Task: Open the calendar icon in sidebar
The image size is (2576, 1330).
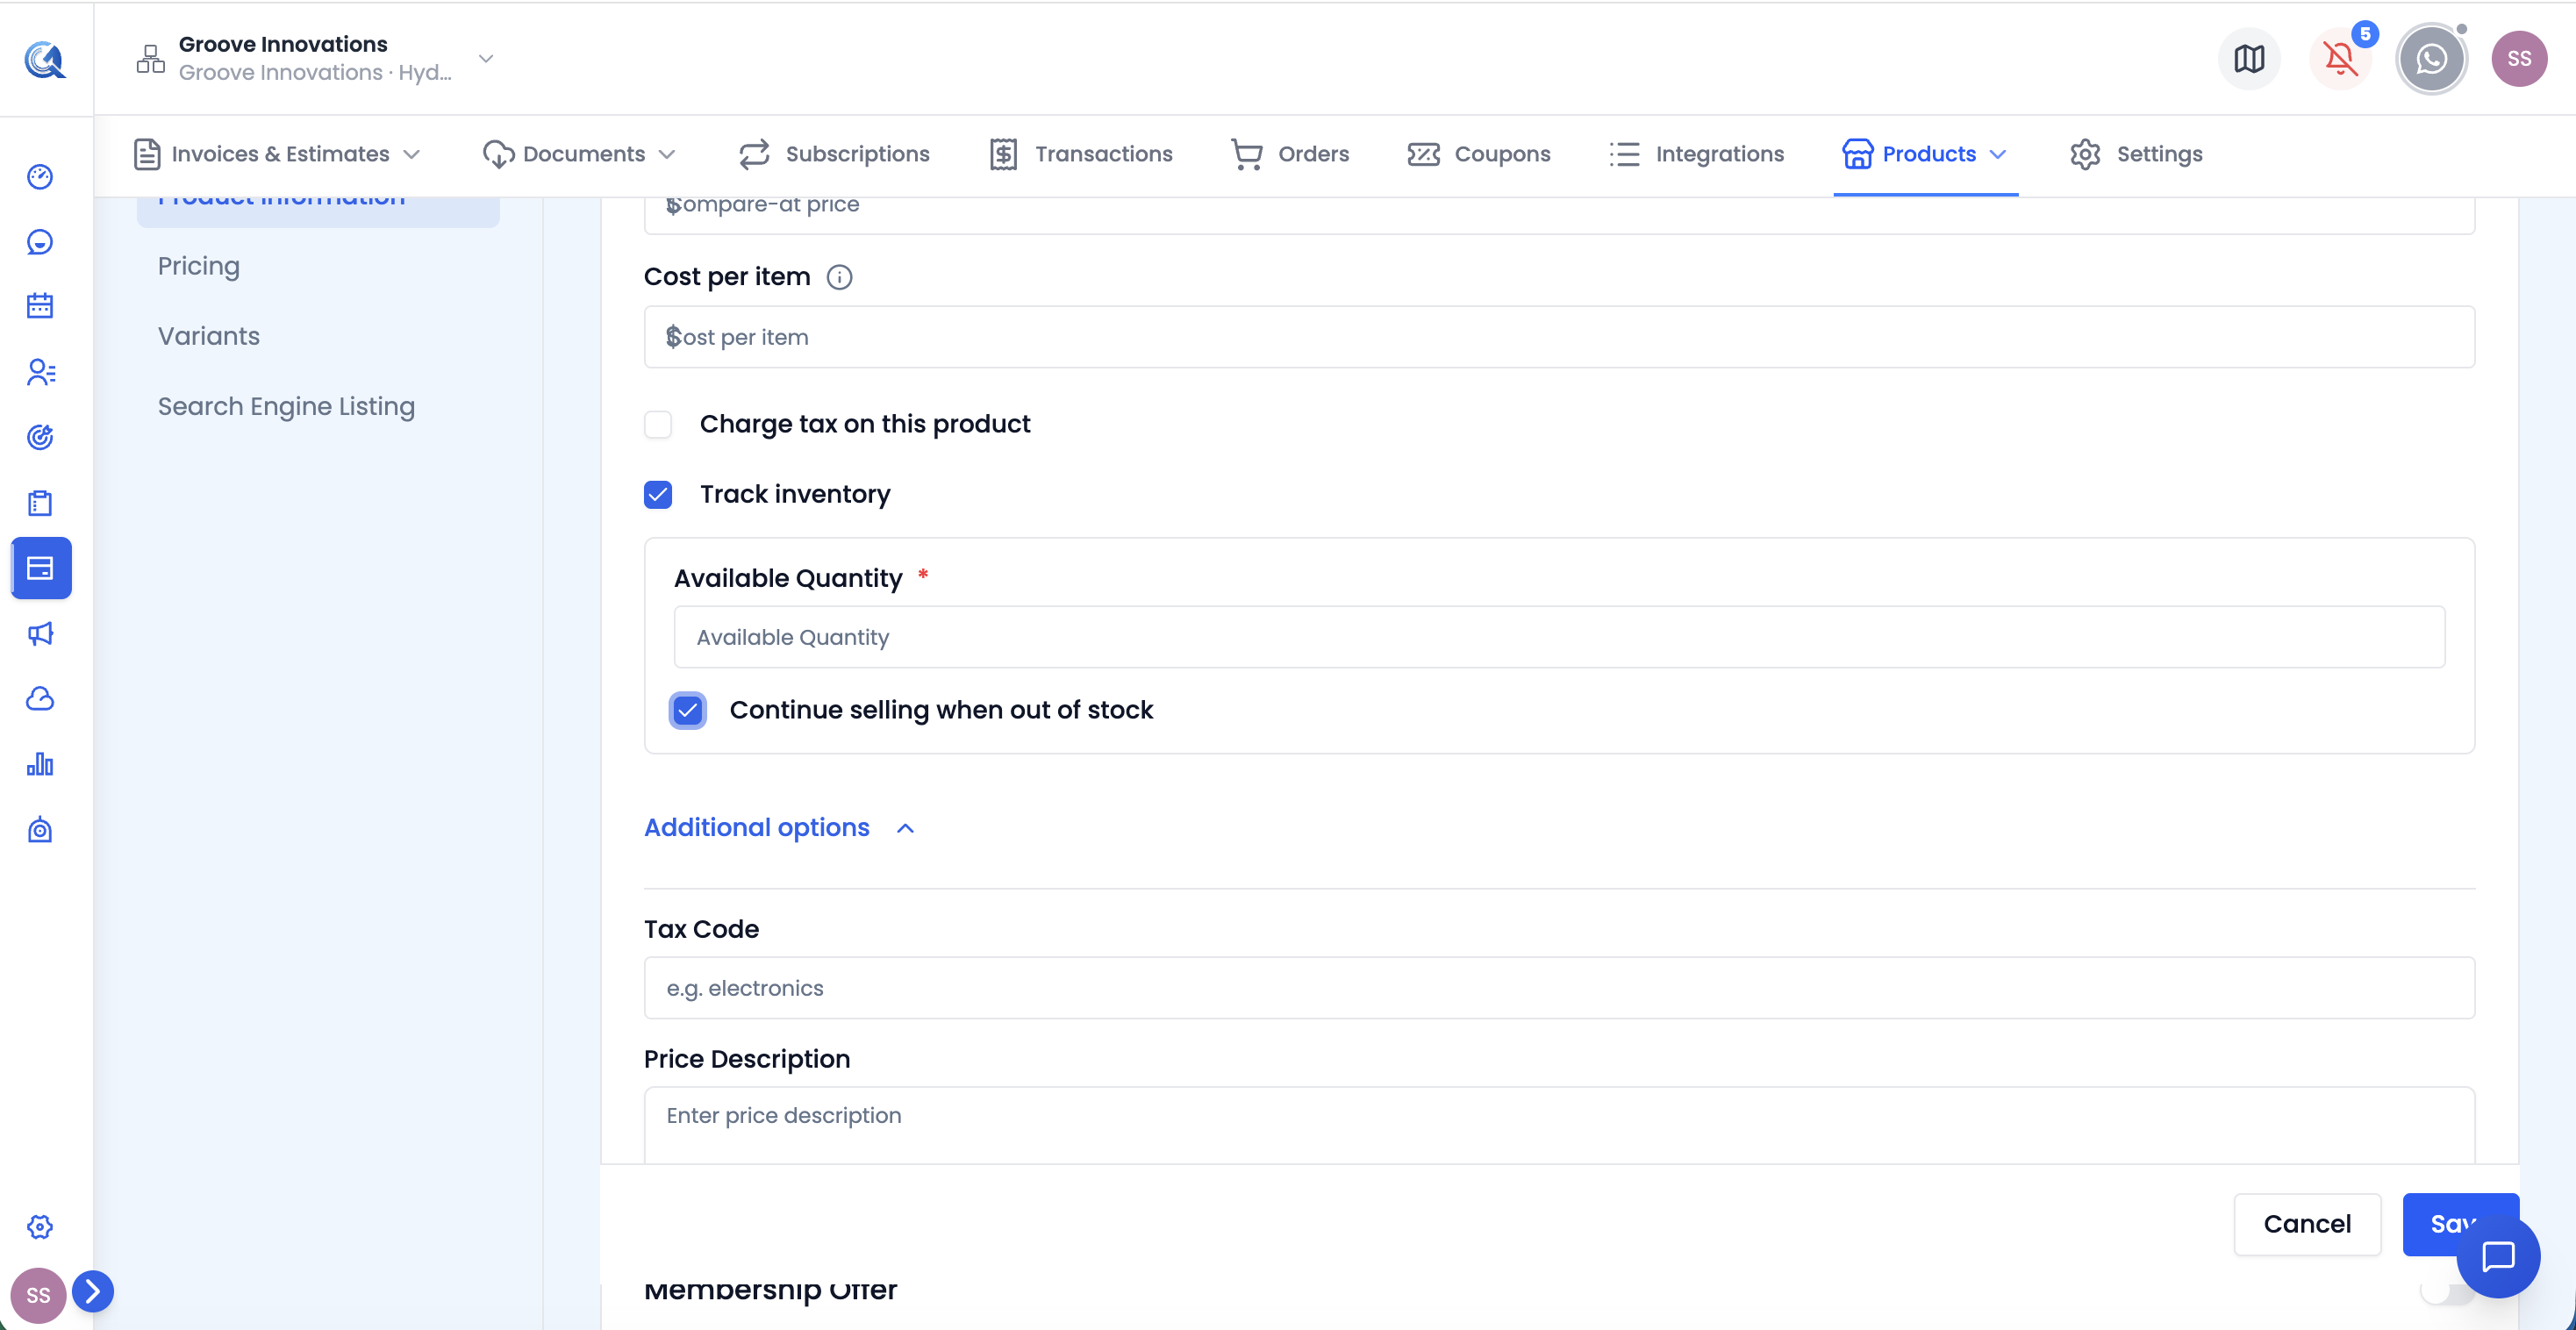Action: (x=40, y=307)
